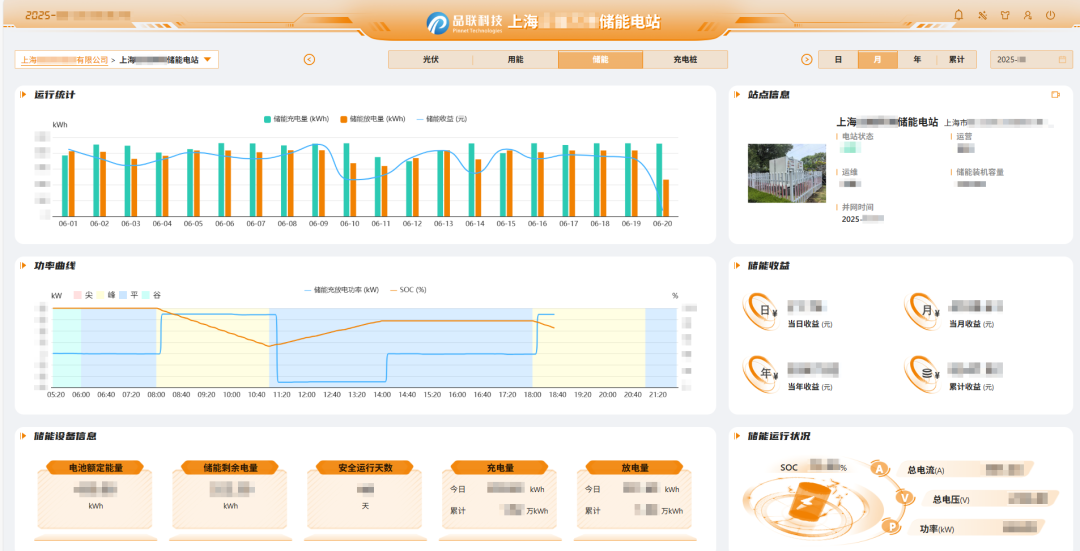This screenshot has height=551, width=1080.
Task: Click the video camera icon in 站点信息
Action: point(1055,95)
